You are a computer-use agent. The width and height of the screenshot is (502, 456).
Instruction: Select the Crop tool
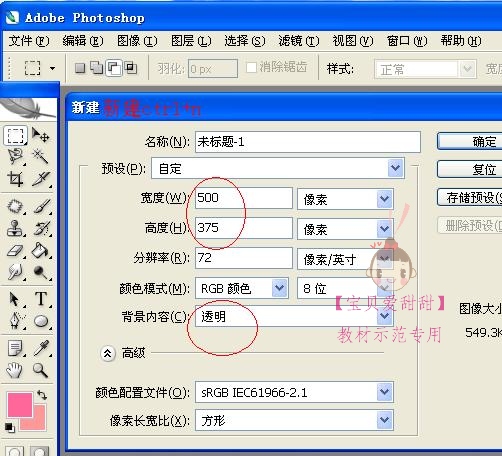15,178
